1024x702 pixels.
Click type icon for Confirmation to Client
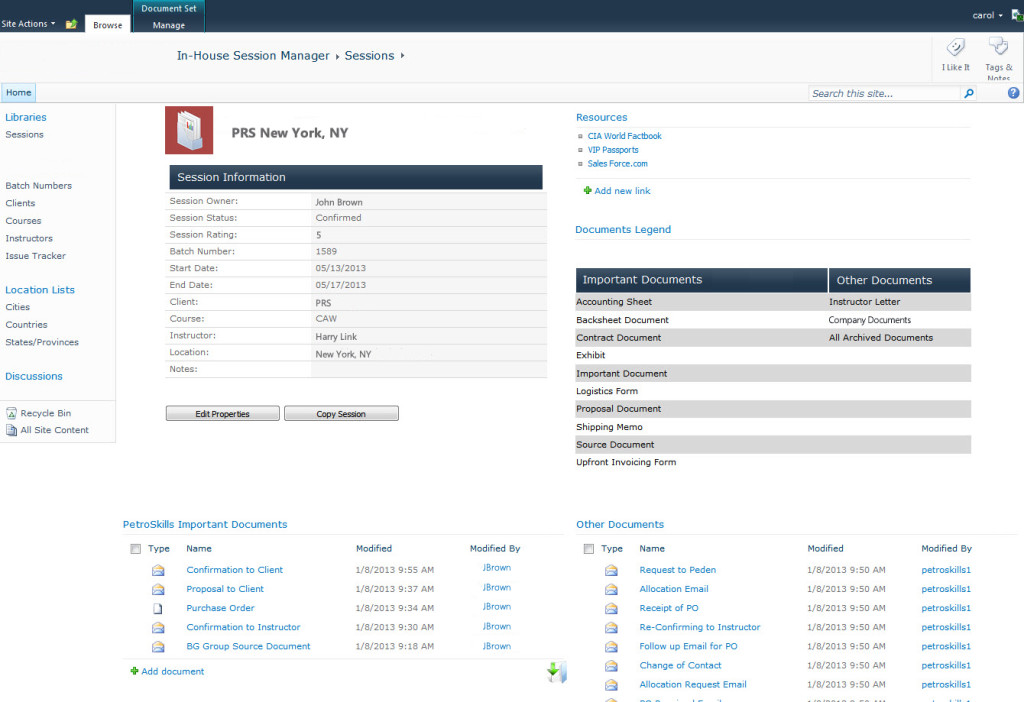pos(158,570)
